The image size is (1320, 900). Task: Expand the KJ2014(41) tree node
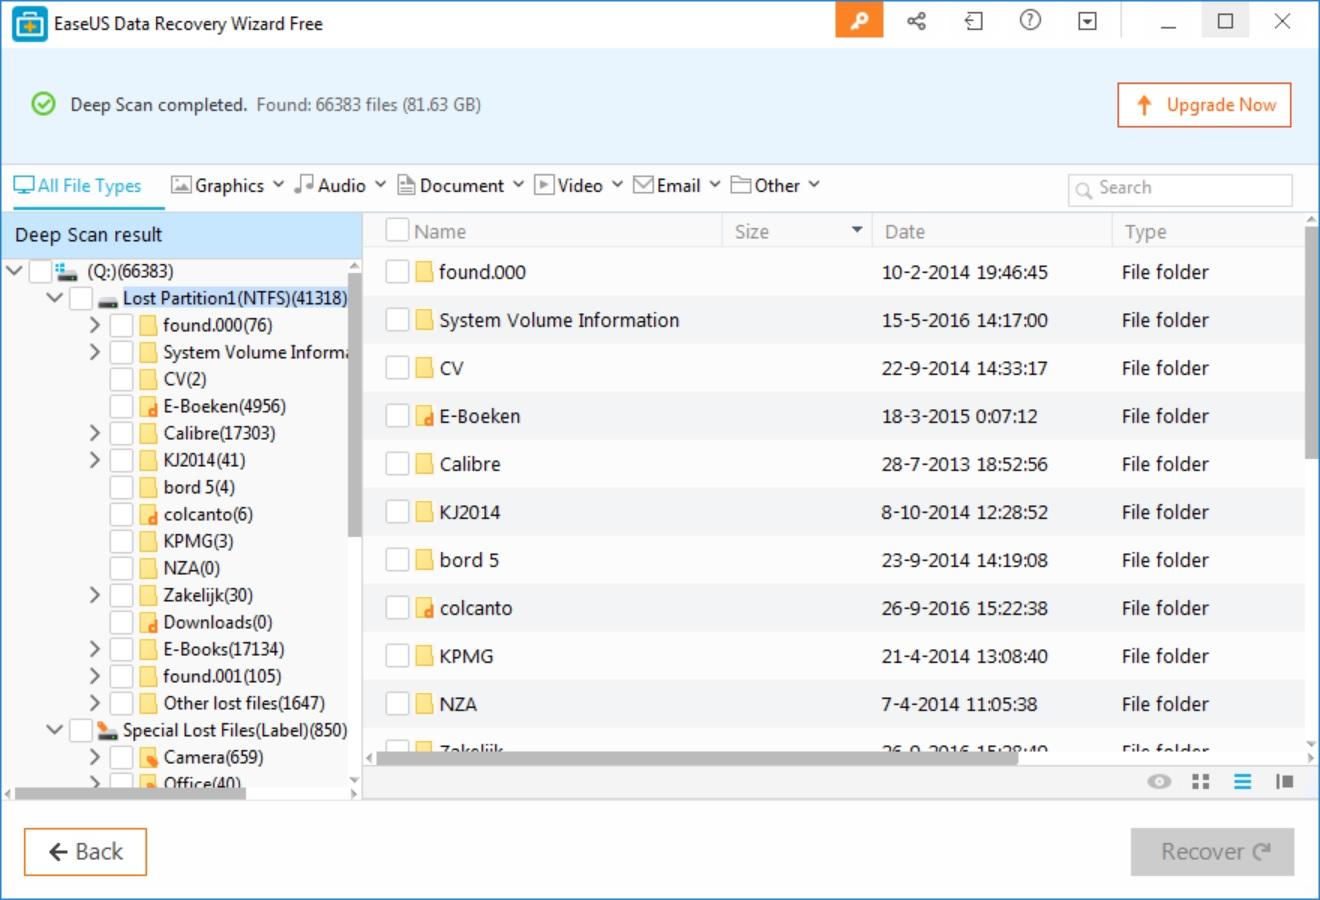pyautogui.click(x=94, y=460)
